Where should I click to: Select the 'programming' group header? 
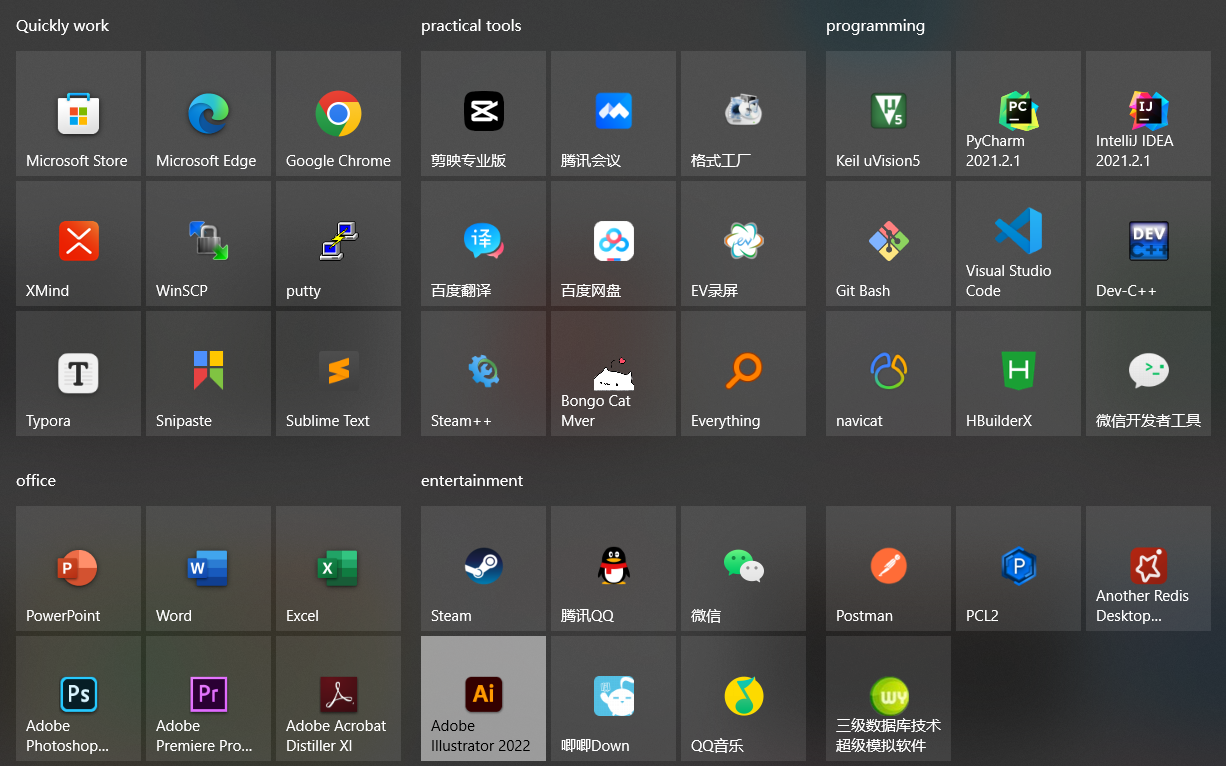(875, 26)
